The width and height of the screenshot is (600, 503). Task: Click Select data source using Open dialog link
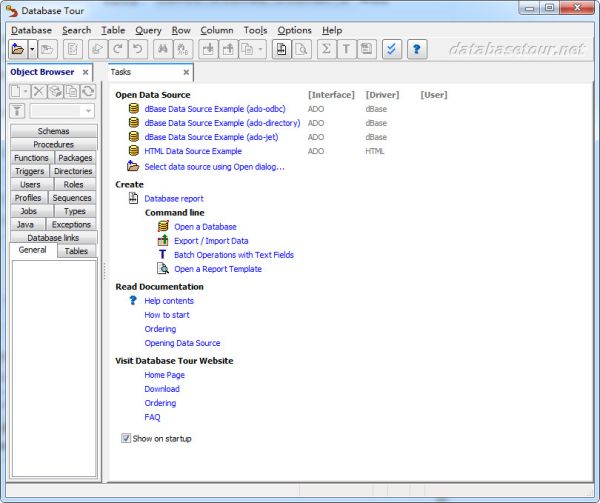coord(214,167)
